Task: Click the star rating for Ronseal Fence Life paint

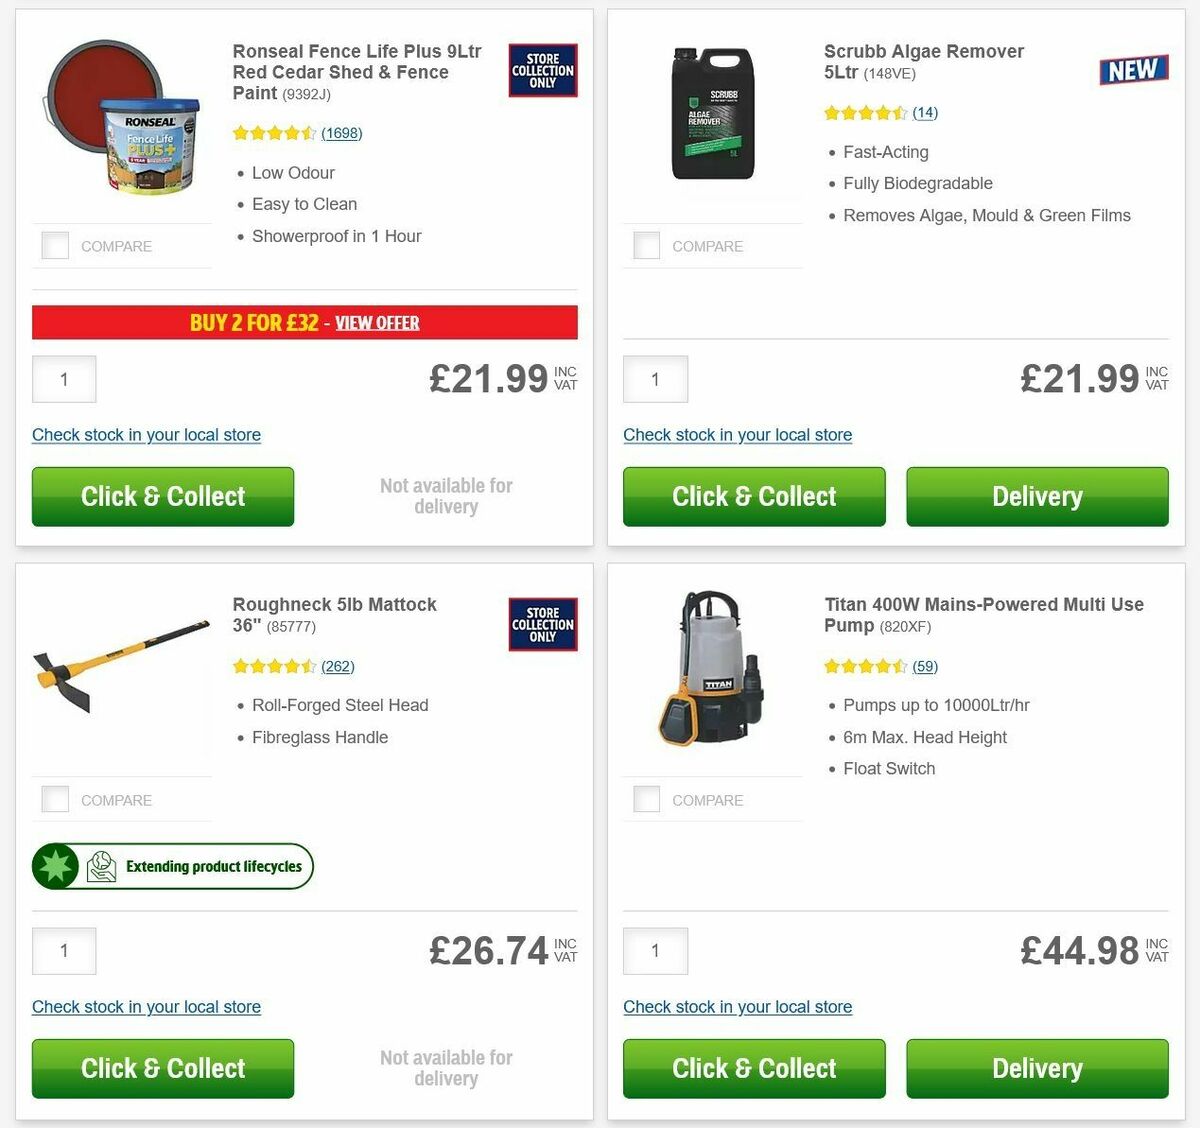Action: pos(273,132)
